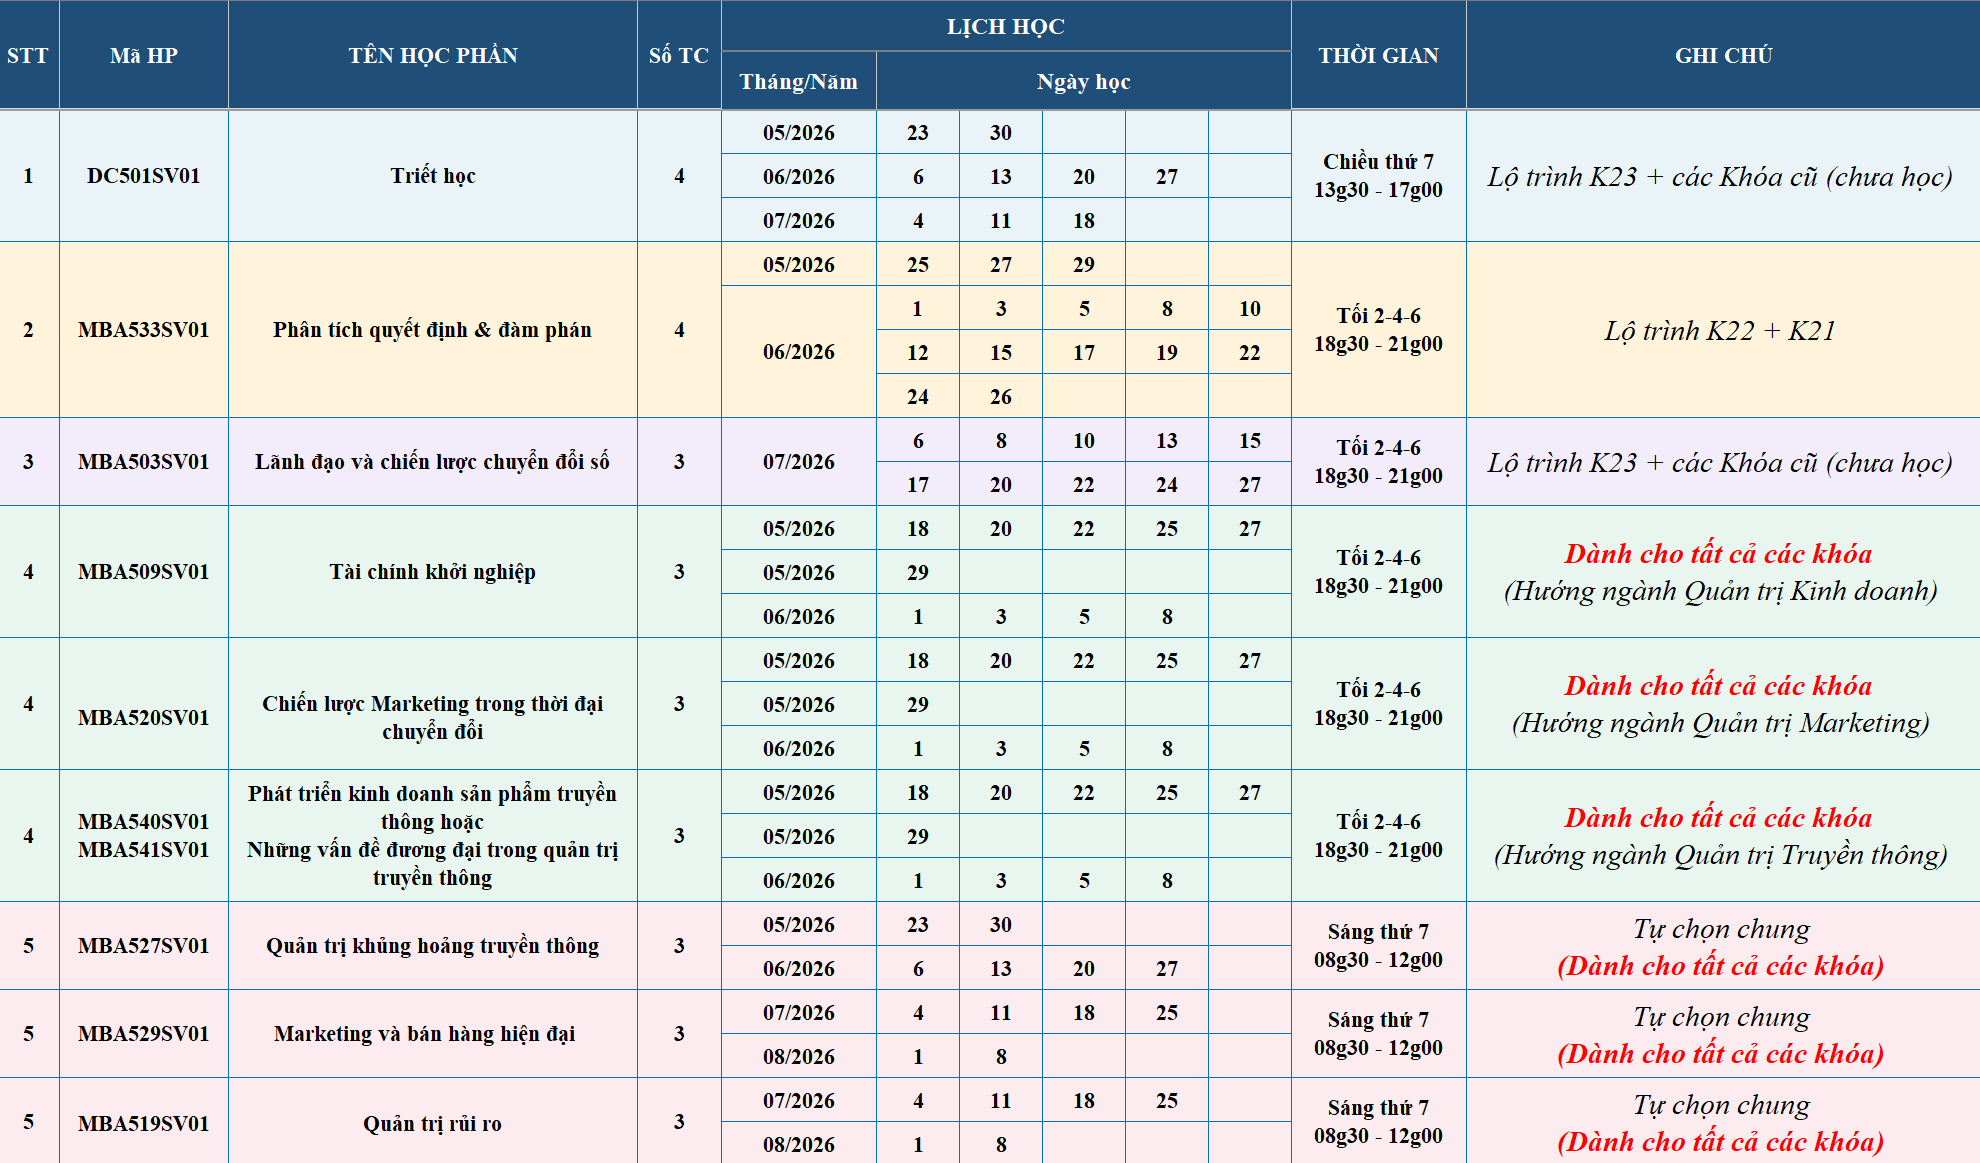Select the LỊCH HỌC header cell
Image resolution: width=1980 pixels, height=1163 pixels.
click(x=1003, y=27)
